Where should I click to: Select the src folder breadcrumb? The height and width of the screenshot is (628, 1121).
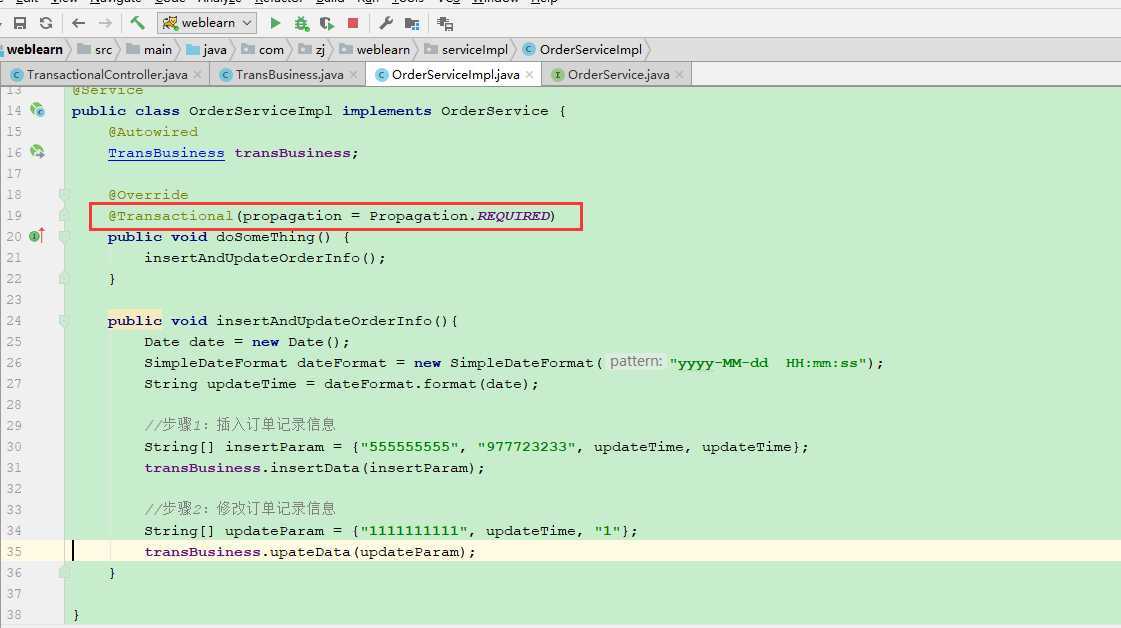tap(95, 49)
